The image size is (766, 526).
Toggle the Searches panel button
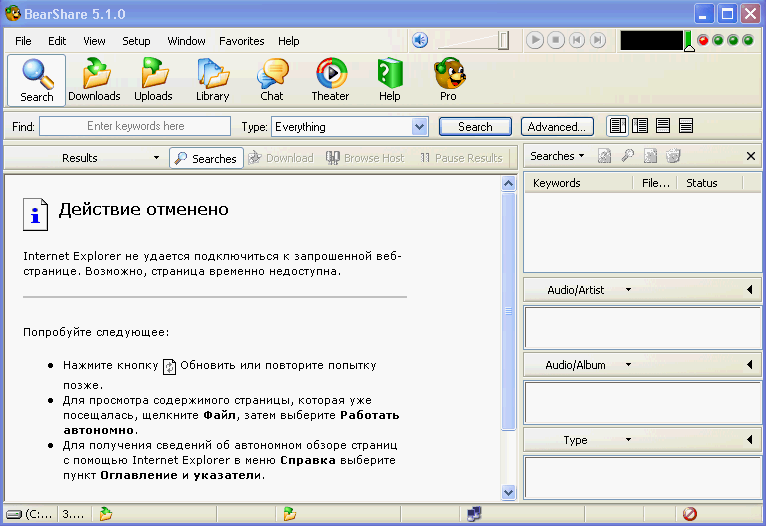click(206, 158)
